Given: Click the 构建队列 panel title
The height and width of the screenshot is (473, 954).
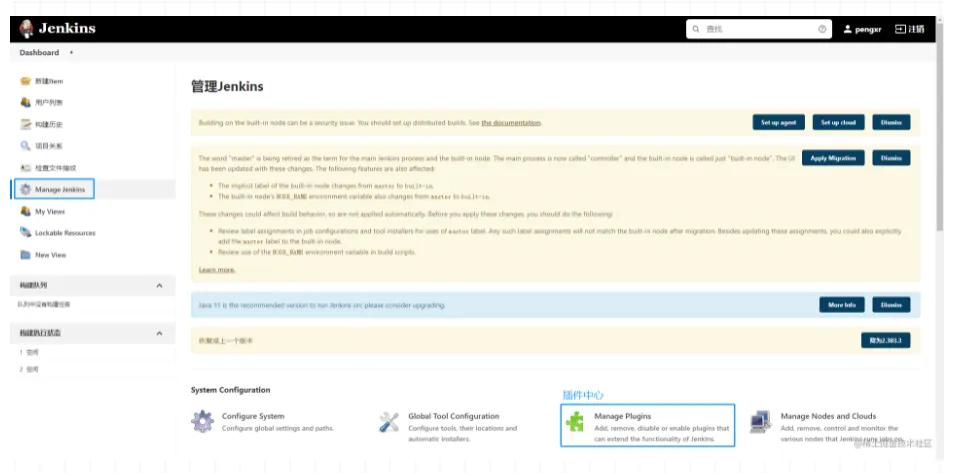Looking at the screenshot, I should click(33, 286).
